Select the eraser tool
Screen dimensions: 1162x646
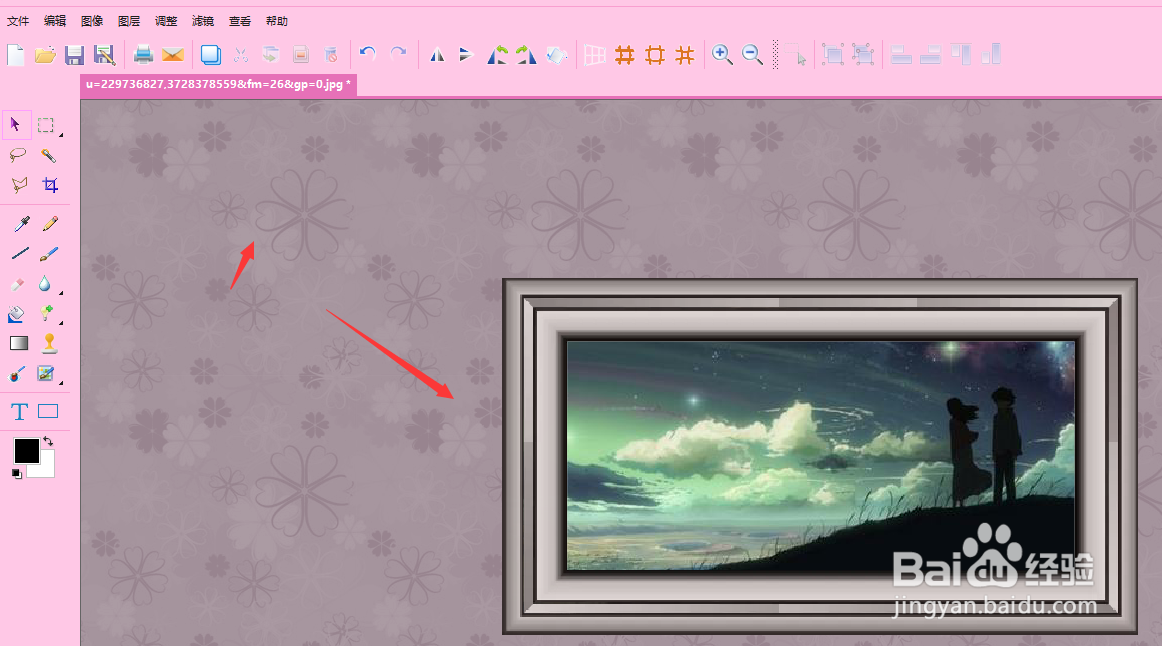17,284
